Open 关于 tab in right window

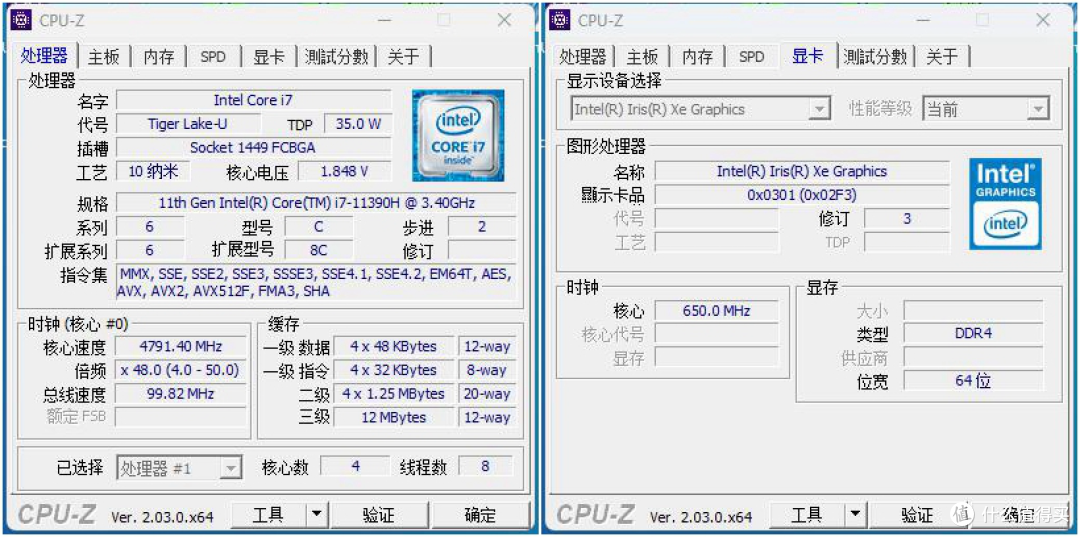942,56
